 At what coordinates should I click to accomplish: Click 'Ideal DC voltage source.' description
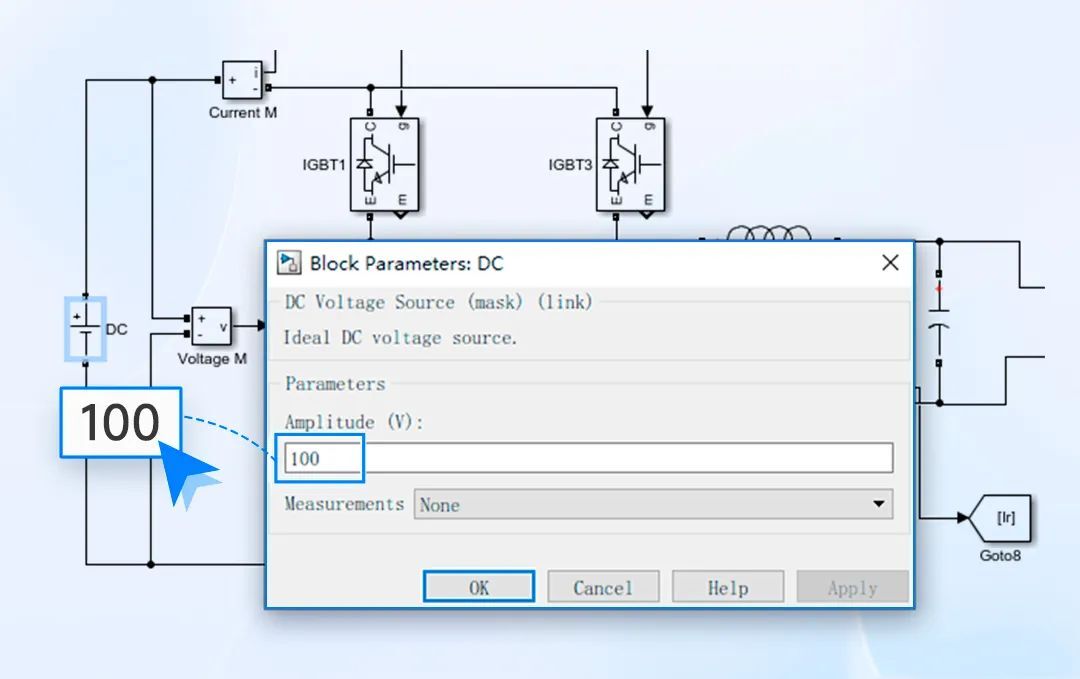tap(400, 337)
